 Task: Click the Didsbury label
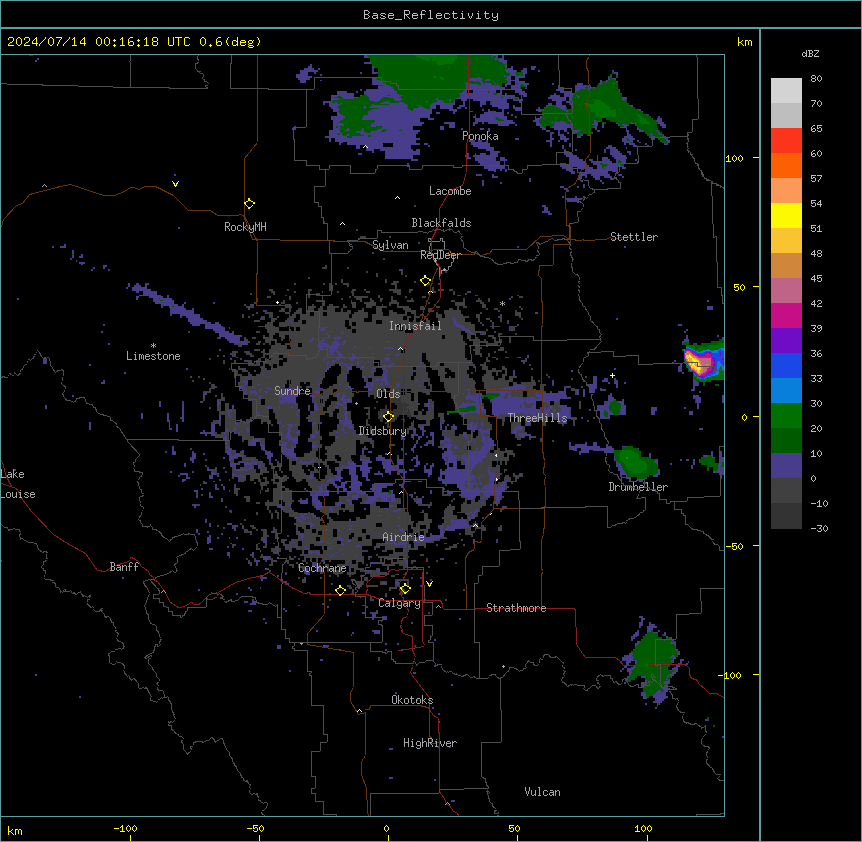[x=383, y=431]
